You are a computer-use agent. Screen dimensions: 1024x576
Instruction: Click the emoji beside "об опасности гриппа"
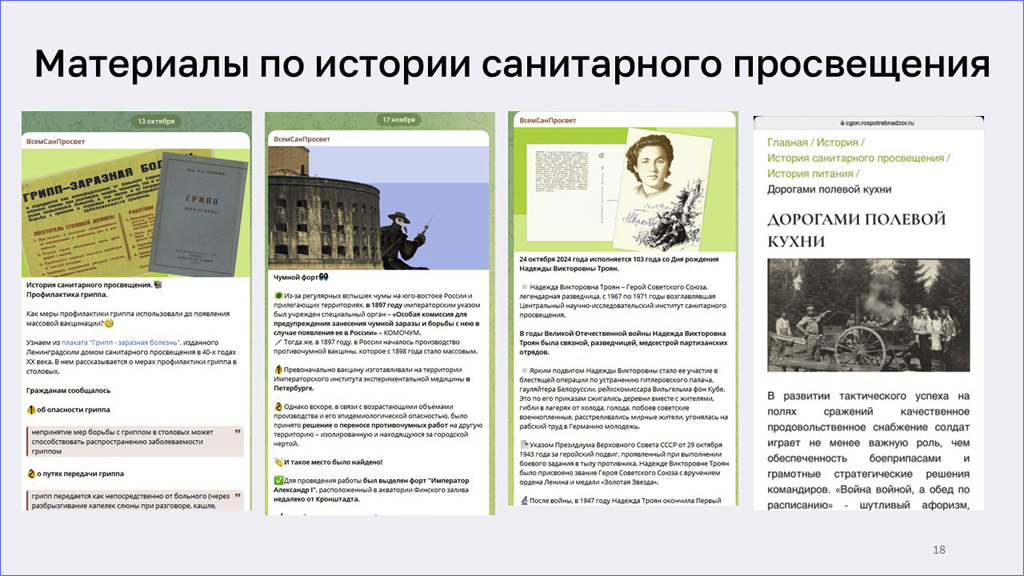coord(32,409)
